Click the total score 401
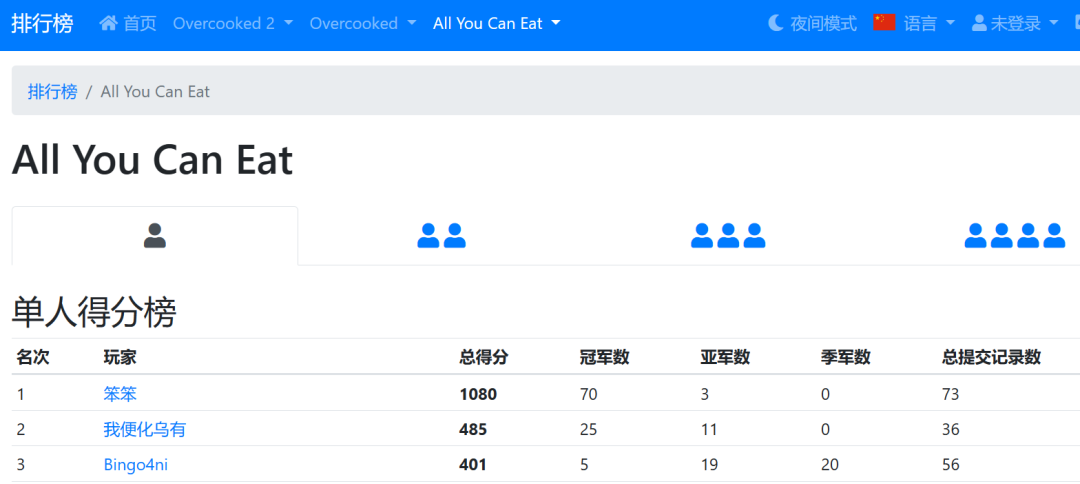The height and width of the screenshot is (484, 1080). pos(472,465)
